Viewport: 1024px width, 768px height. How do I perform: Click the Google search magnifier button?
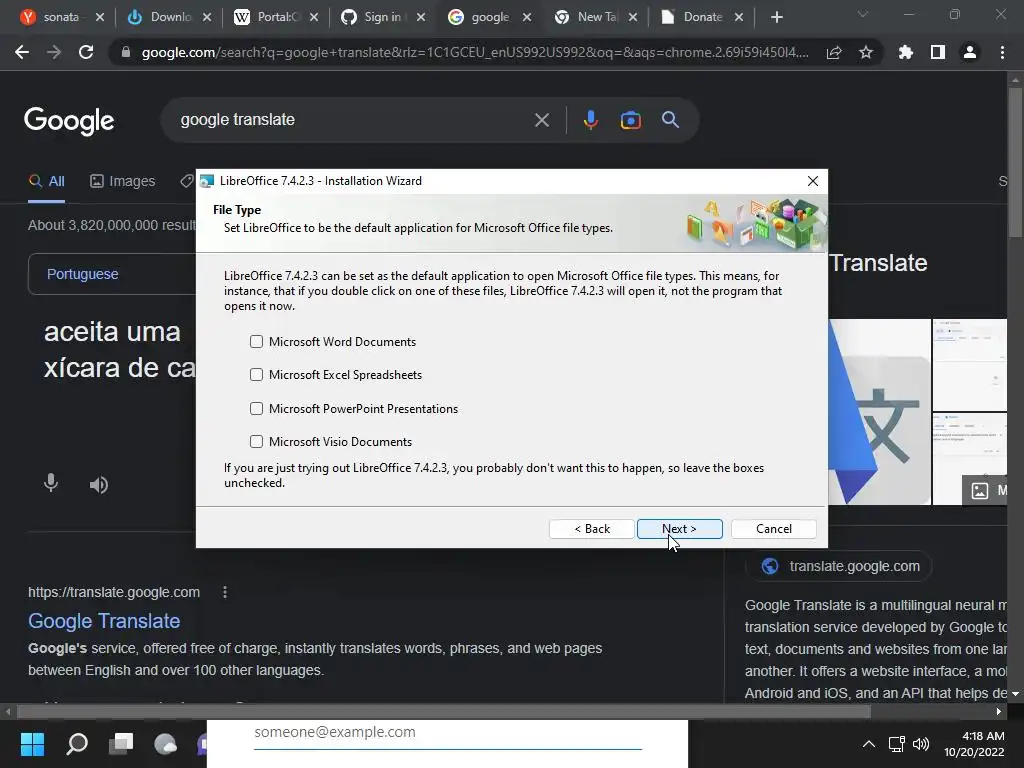pos(670,120)
